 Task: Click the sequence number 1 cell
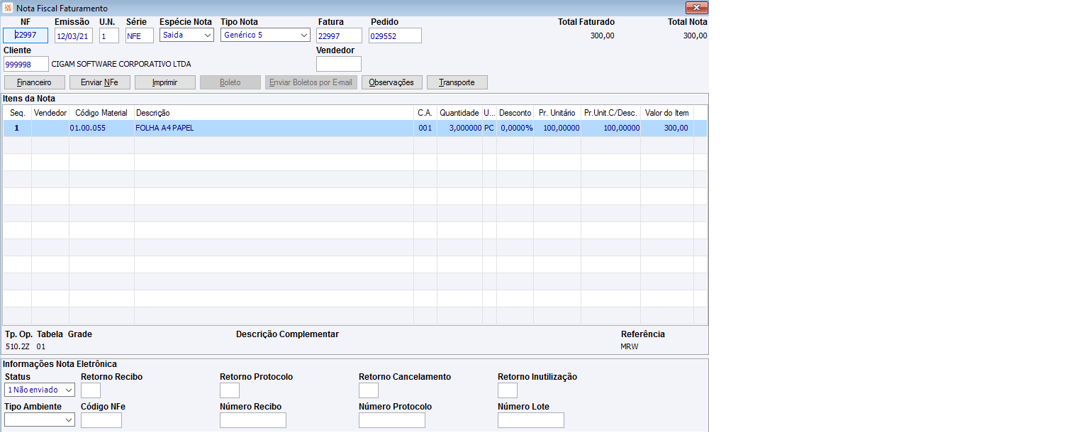pos(17,128)
